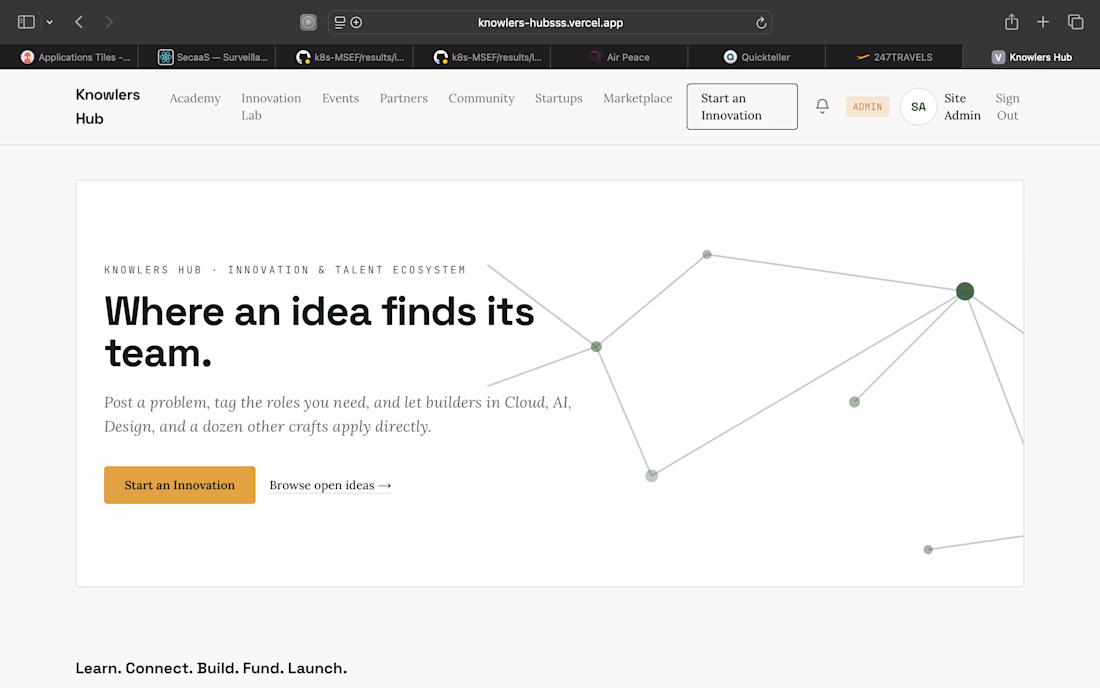Follow the Browse open ideas link
Screen dimensions: 1100x688
coord(330,485)
